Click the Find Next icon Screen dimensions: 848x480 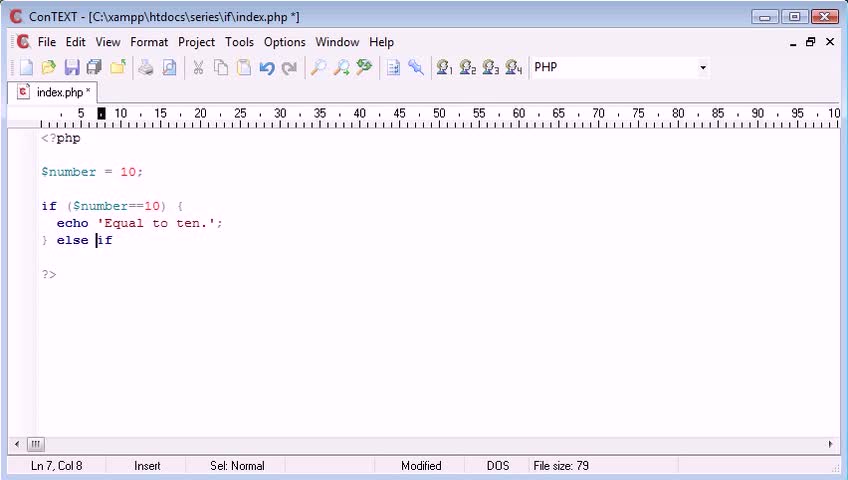(x=341, y=68)
